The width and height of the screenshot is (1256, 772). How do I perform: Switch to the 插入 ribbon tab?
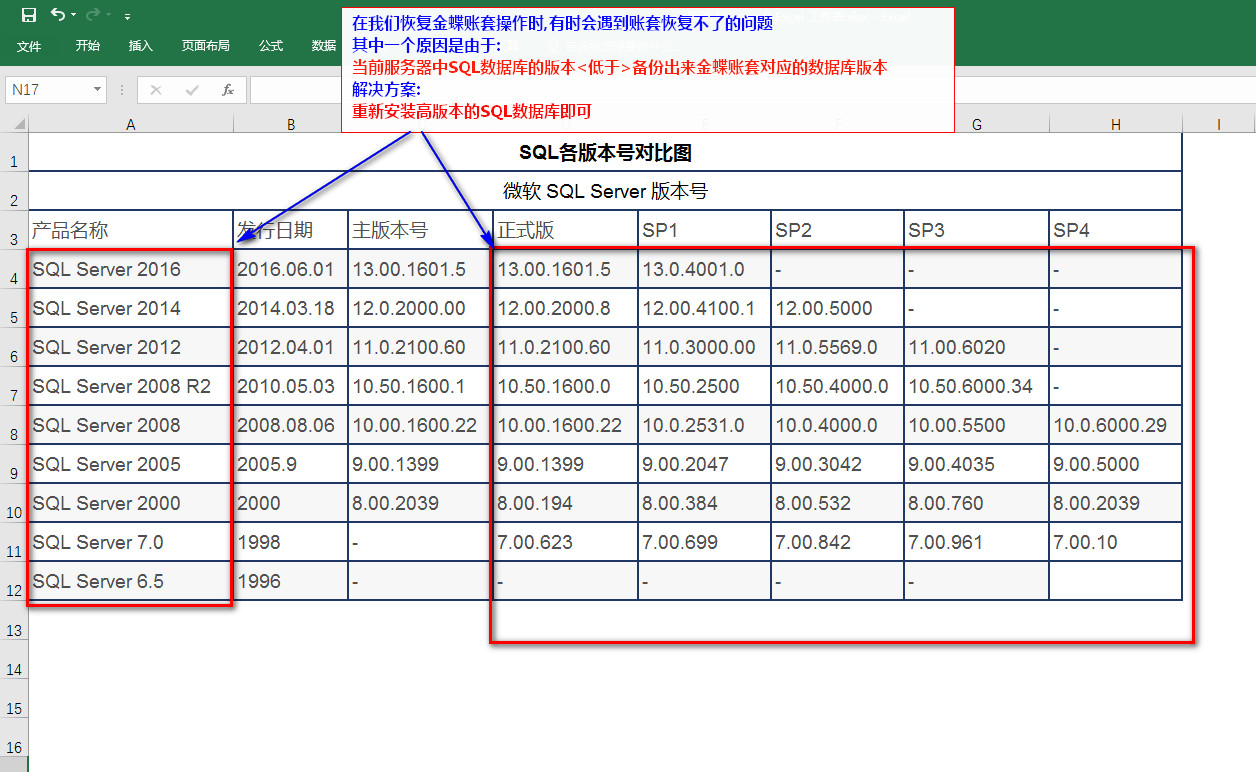tap(141, 46)
